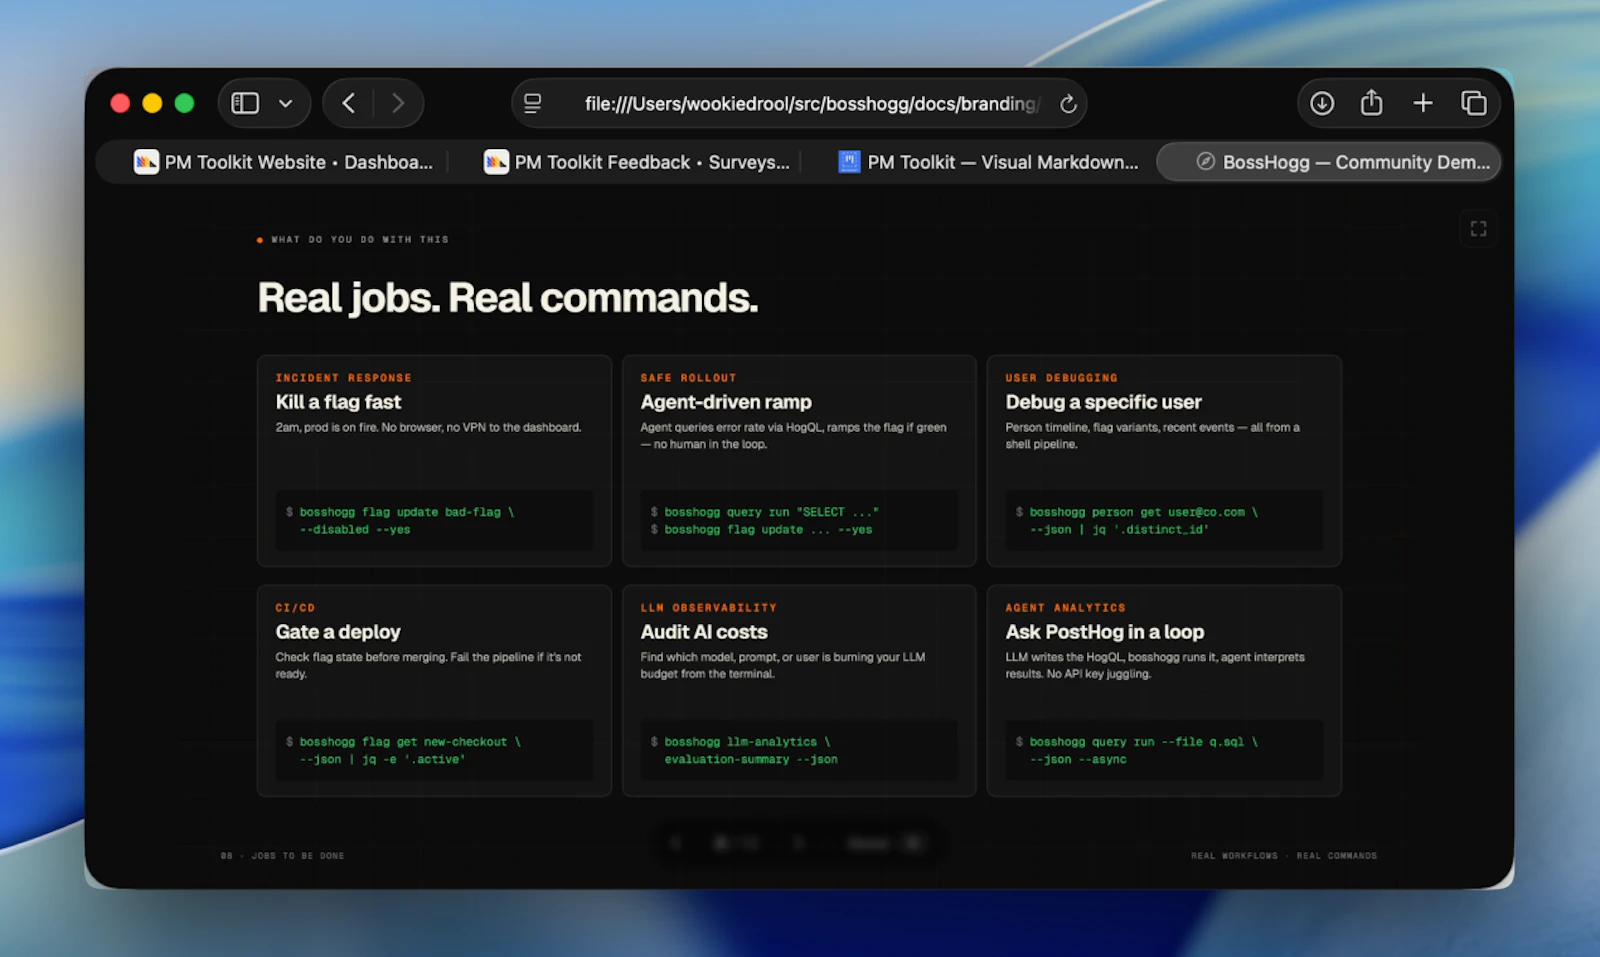The width and height of the screenshot is (1600, 957).
Task: Reload the current page
Action: pos(1068,104)
